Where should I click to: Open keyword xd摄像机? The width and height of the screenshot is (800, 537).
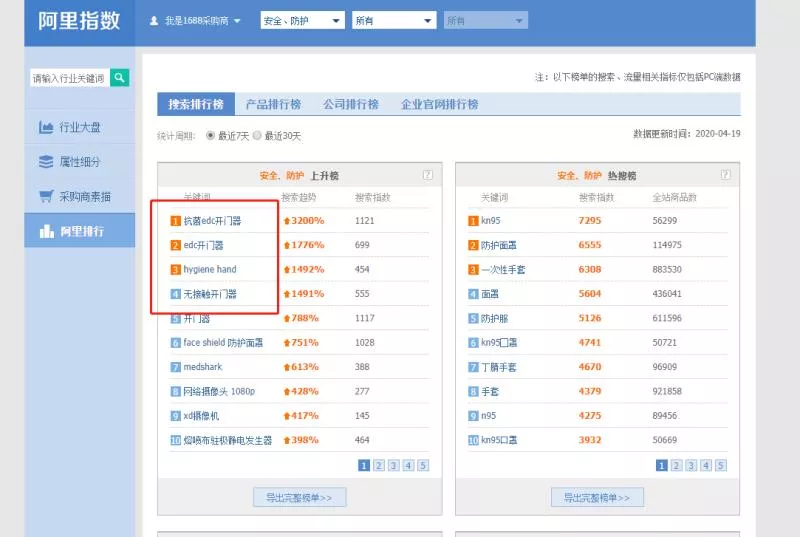click(201, 416)
